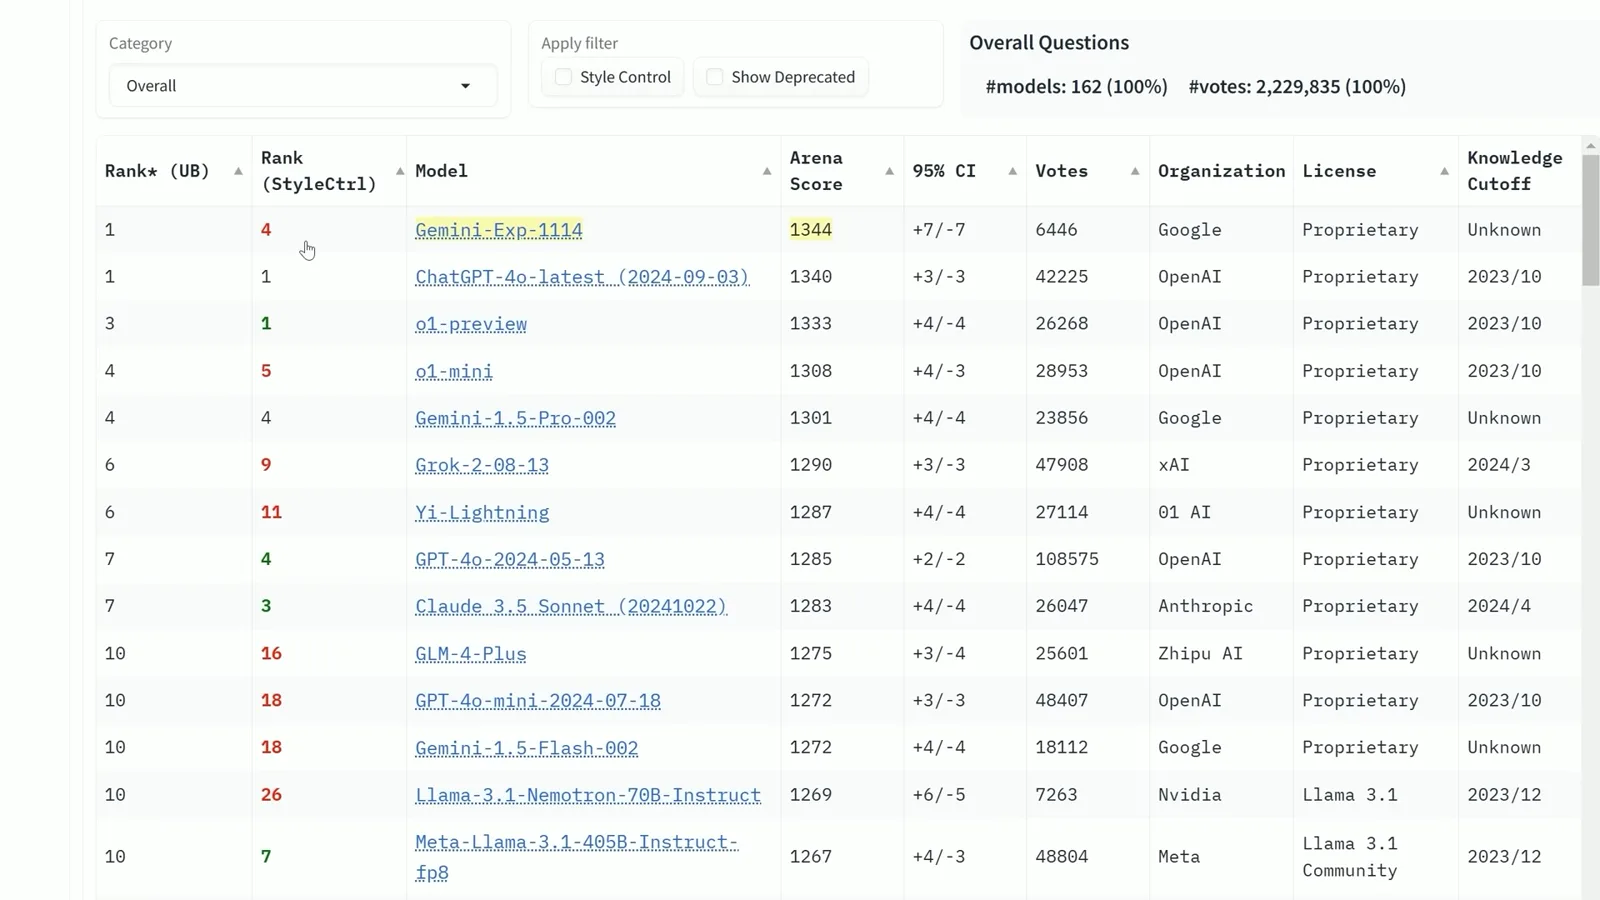Screen dimensions: 1600x900
Task: Enable the Style Control checkbox
Action: 564,77
